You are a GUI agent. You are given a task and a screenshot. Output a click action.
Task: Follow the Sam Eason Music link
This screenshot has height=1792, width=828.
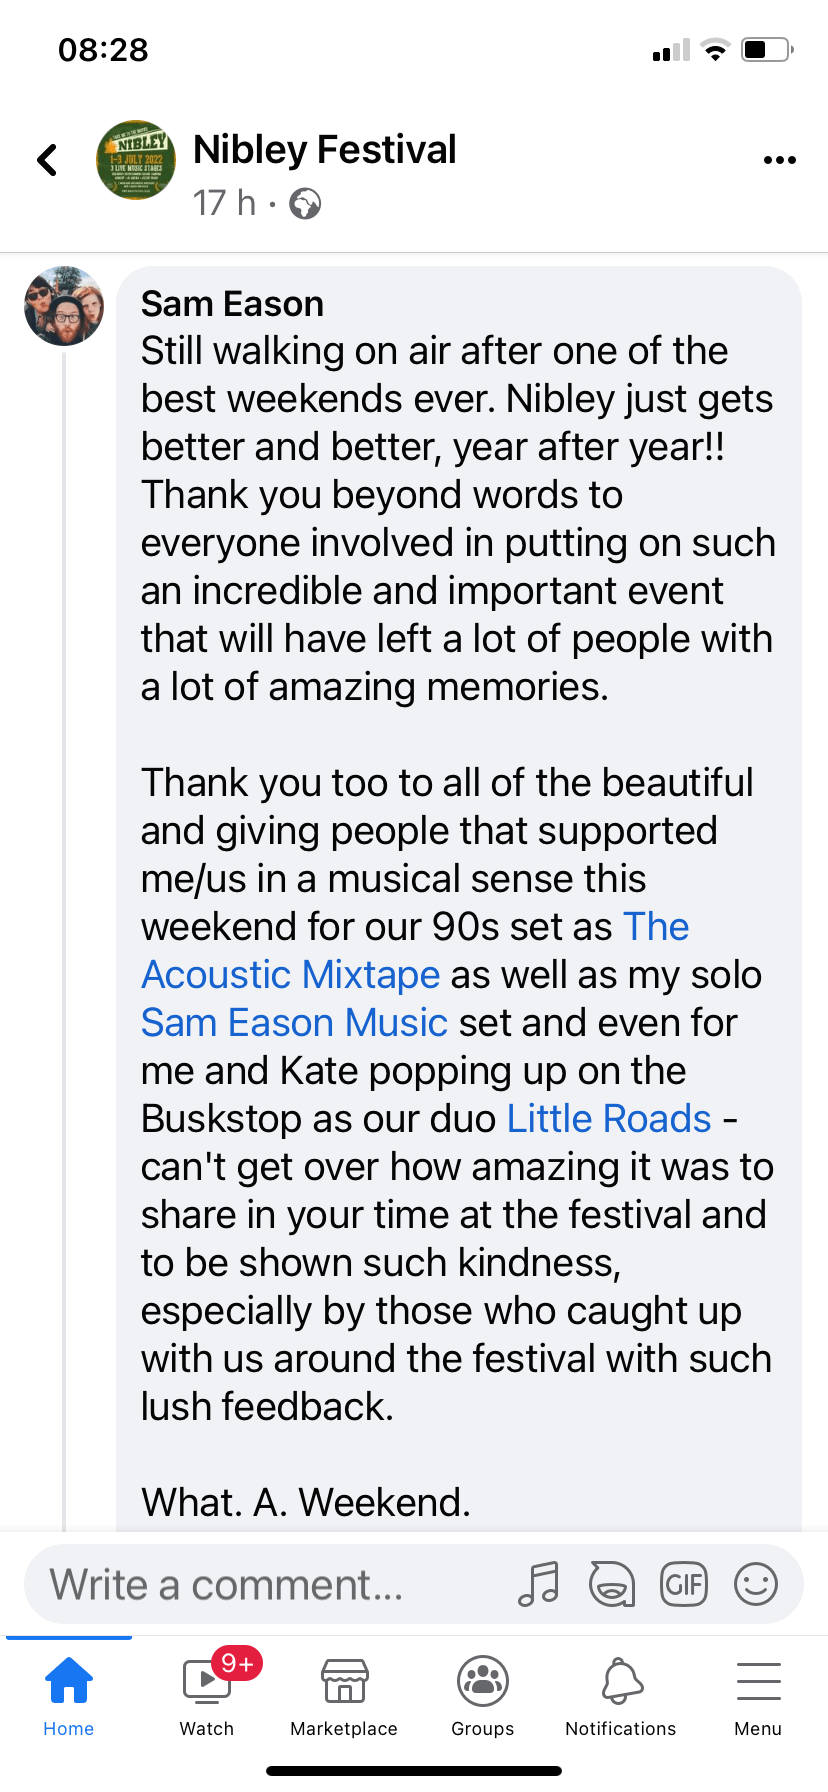coord(294,1022)
